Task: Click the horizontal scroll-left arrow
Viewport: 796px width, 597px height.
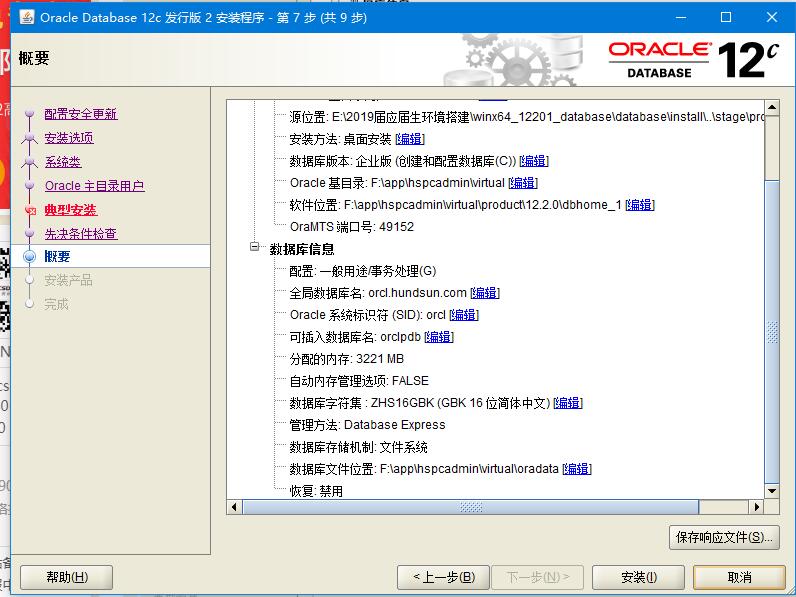Action: click(x=234, y=507)
